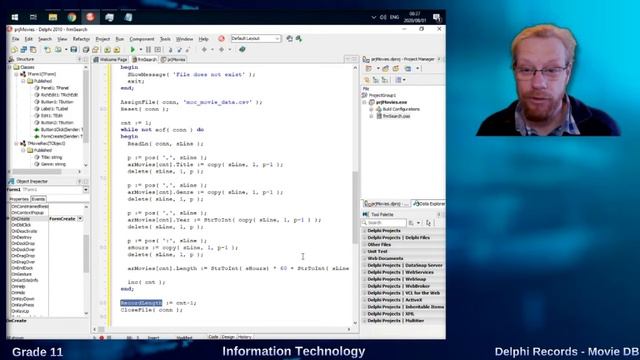Open Chrome from the Windows taskbar
640x360 pixels.
72,17
